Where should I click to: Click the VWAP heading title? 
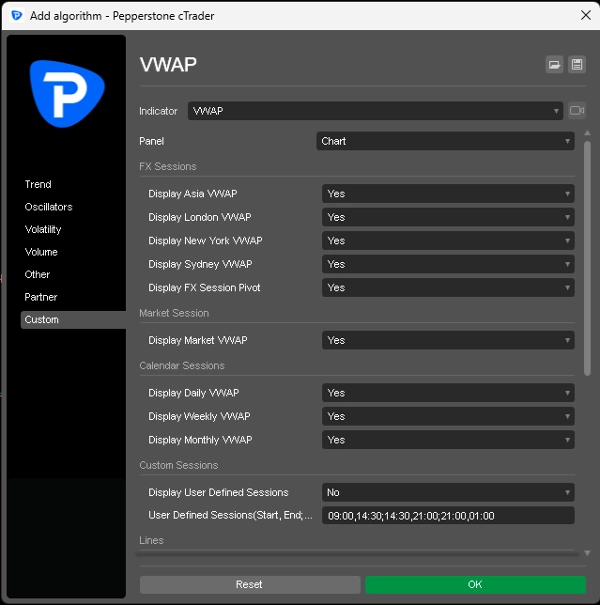point(168,64)
